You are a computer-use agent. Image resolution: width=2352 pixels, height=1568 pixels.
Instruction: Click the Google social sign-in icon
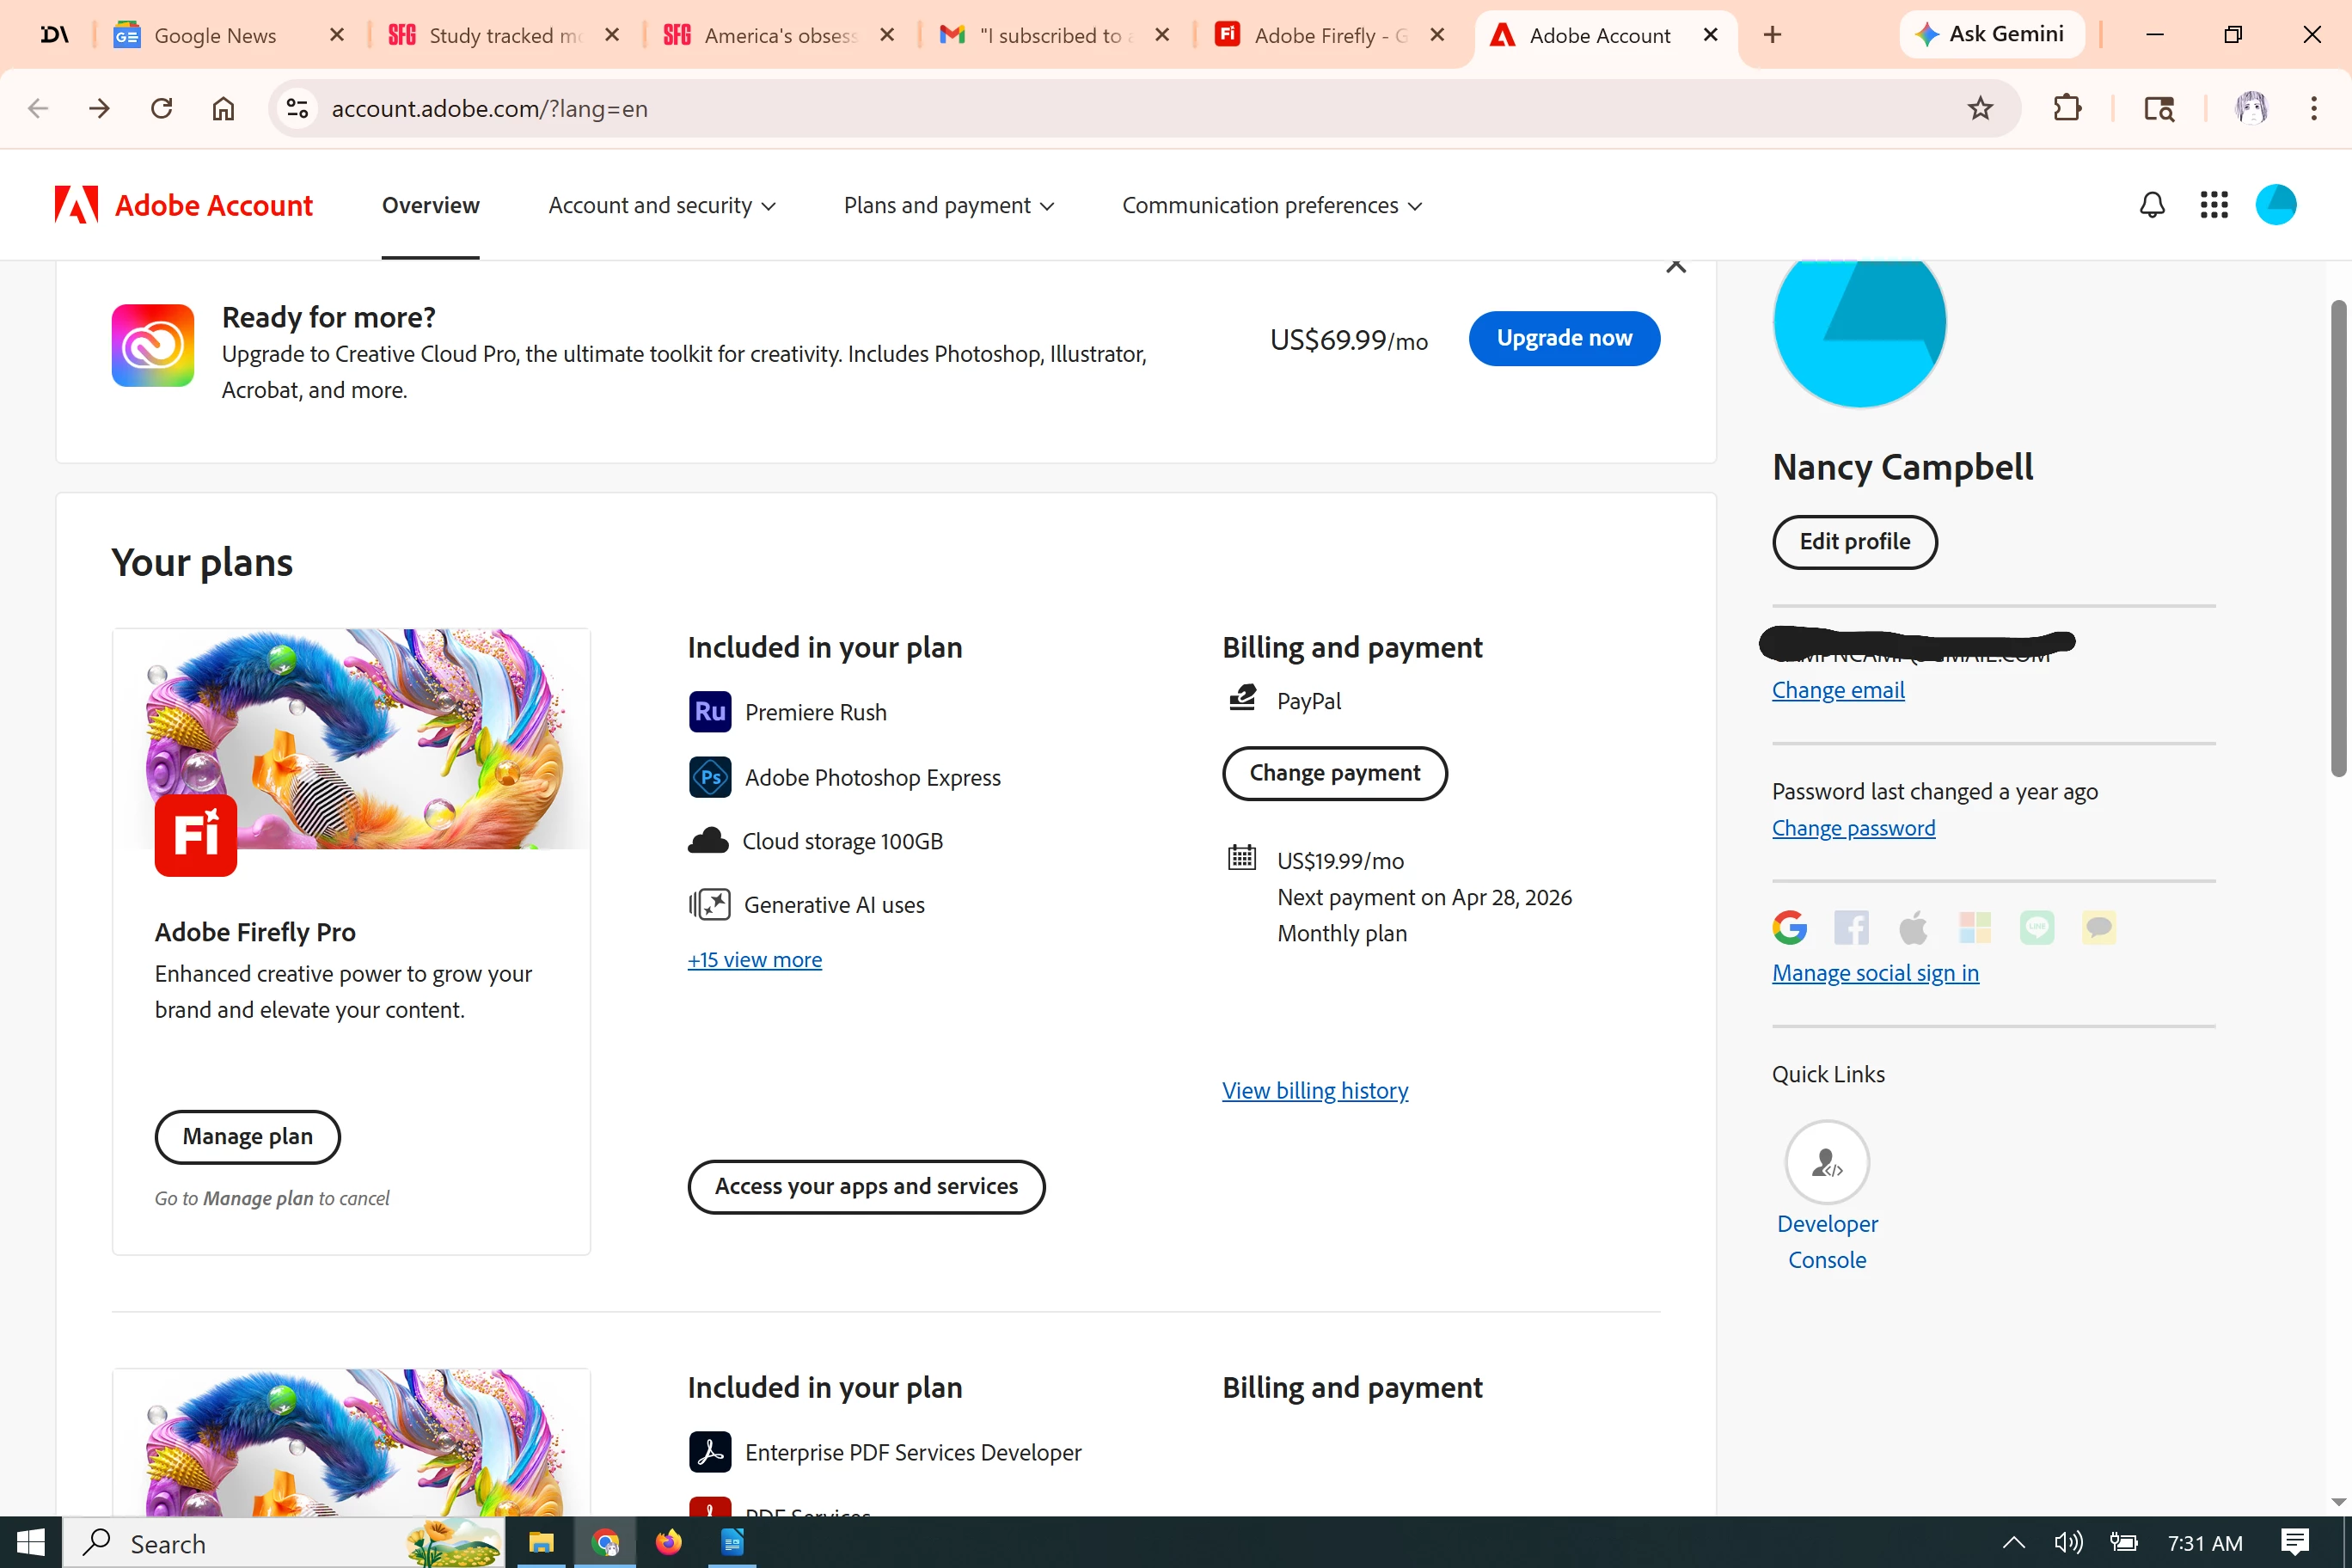(1789, 928)
